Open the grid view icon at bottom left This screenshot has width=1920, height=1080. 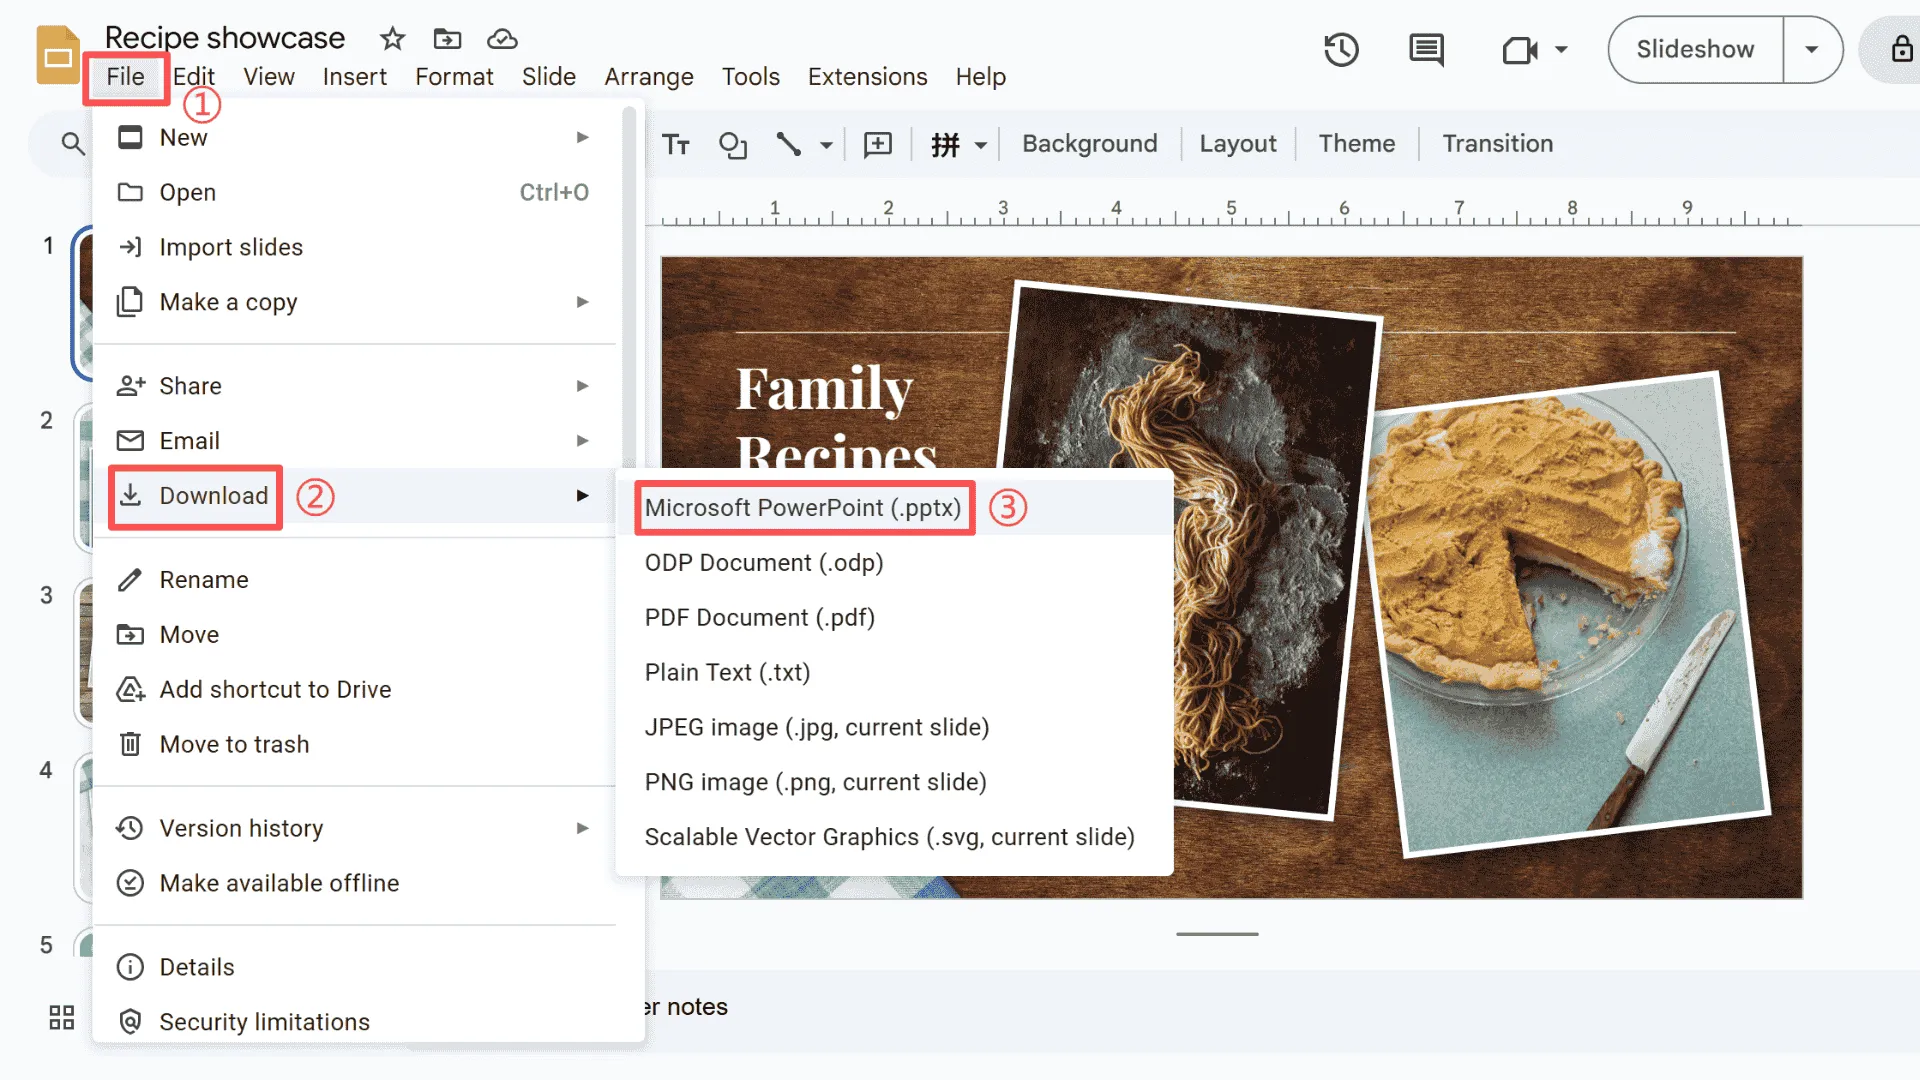[62, 1017]
